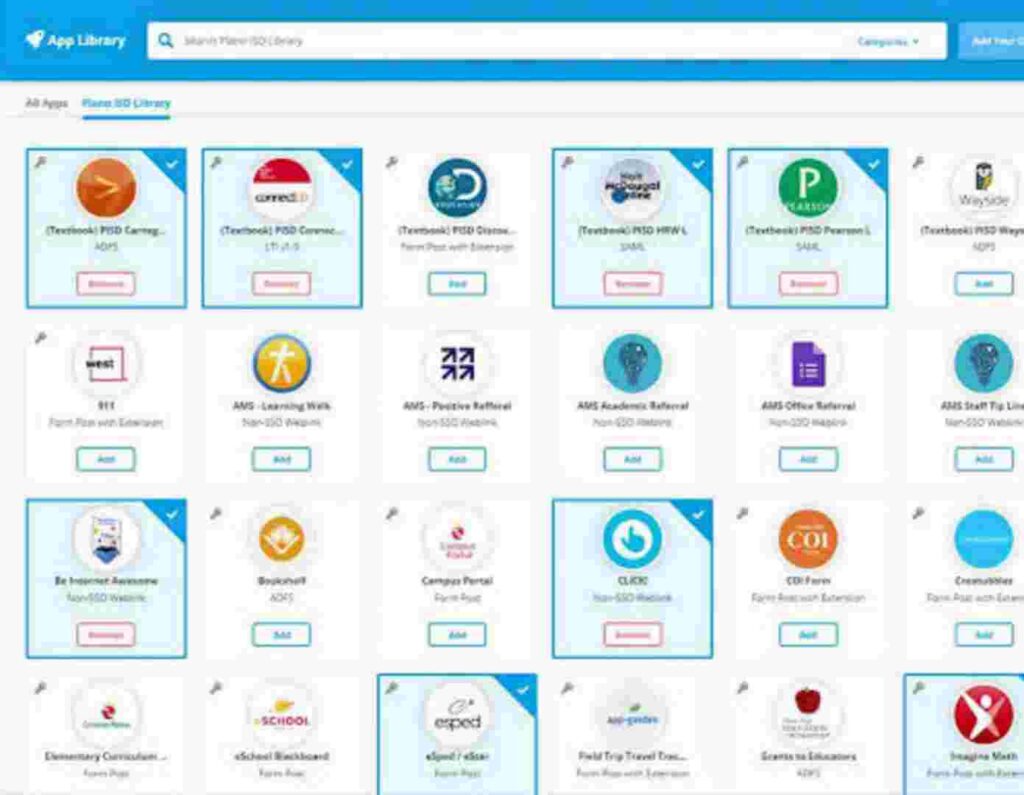Screen dimensions: 1024x795
Task: Click the Be Internet Awesome icon
Action: (106, 538)
